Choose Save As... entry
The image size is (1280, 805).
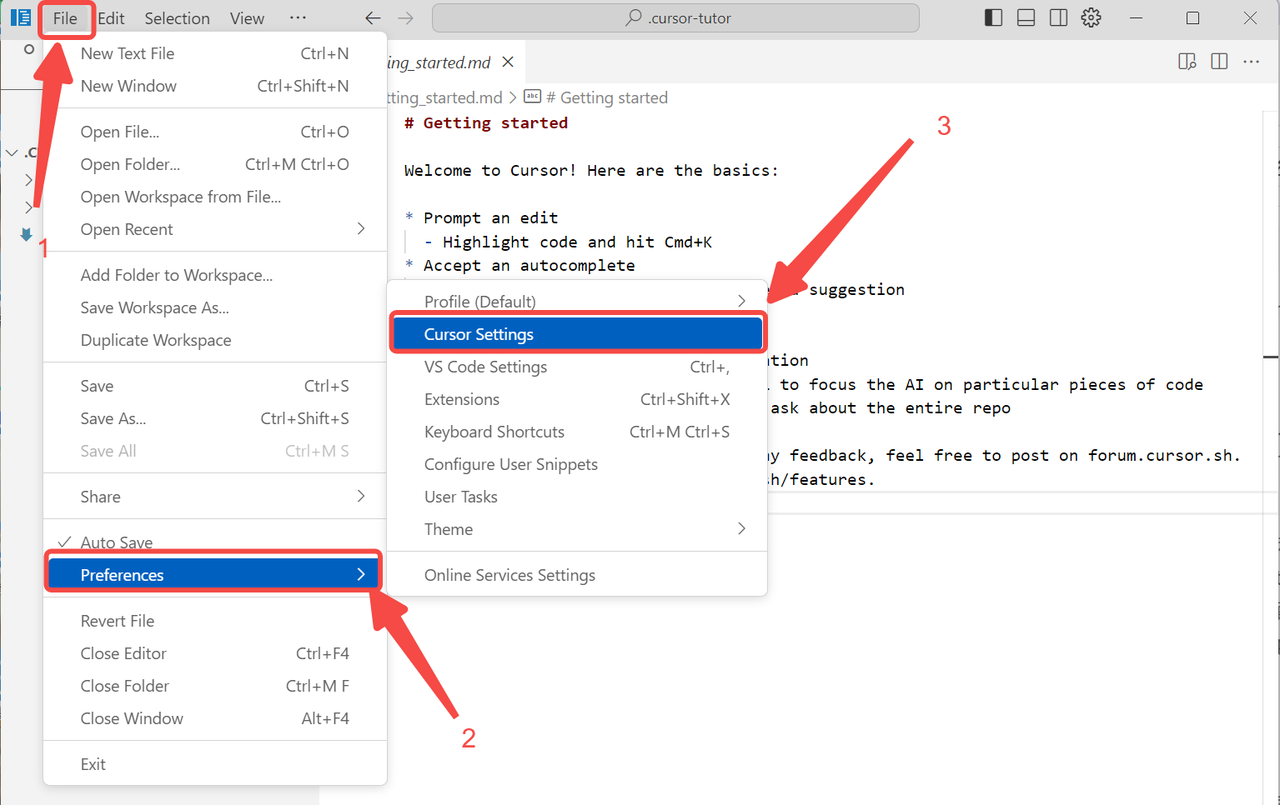215,419
